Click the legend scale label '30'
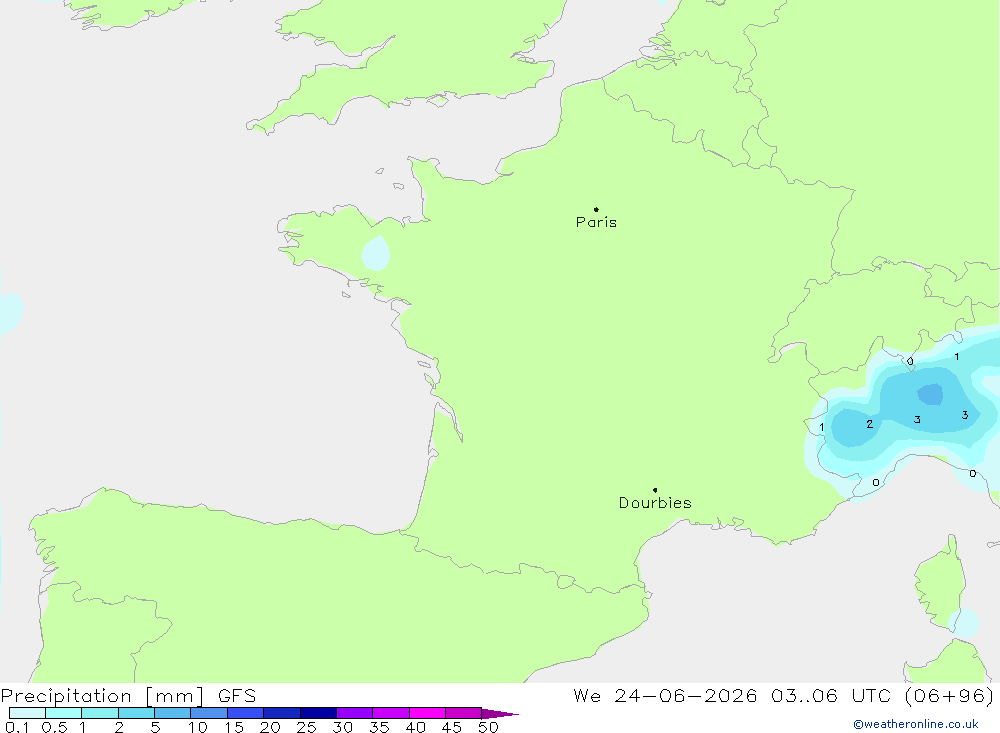Screen dimensions: 1000x733 point(343,727)
